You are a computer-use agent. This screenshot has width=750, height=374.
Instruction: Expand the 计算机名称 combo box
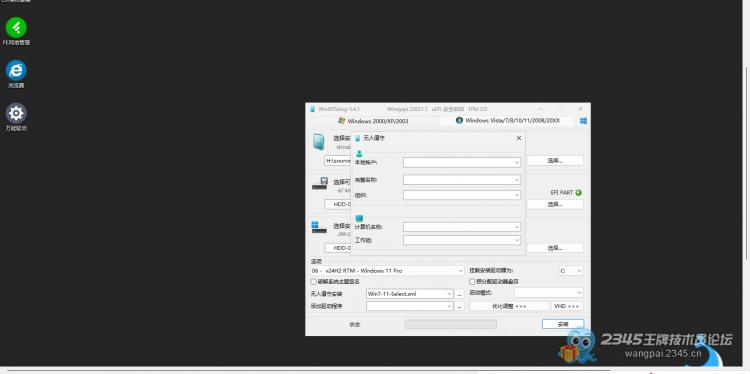(x=517, y=227)
